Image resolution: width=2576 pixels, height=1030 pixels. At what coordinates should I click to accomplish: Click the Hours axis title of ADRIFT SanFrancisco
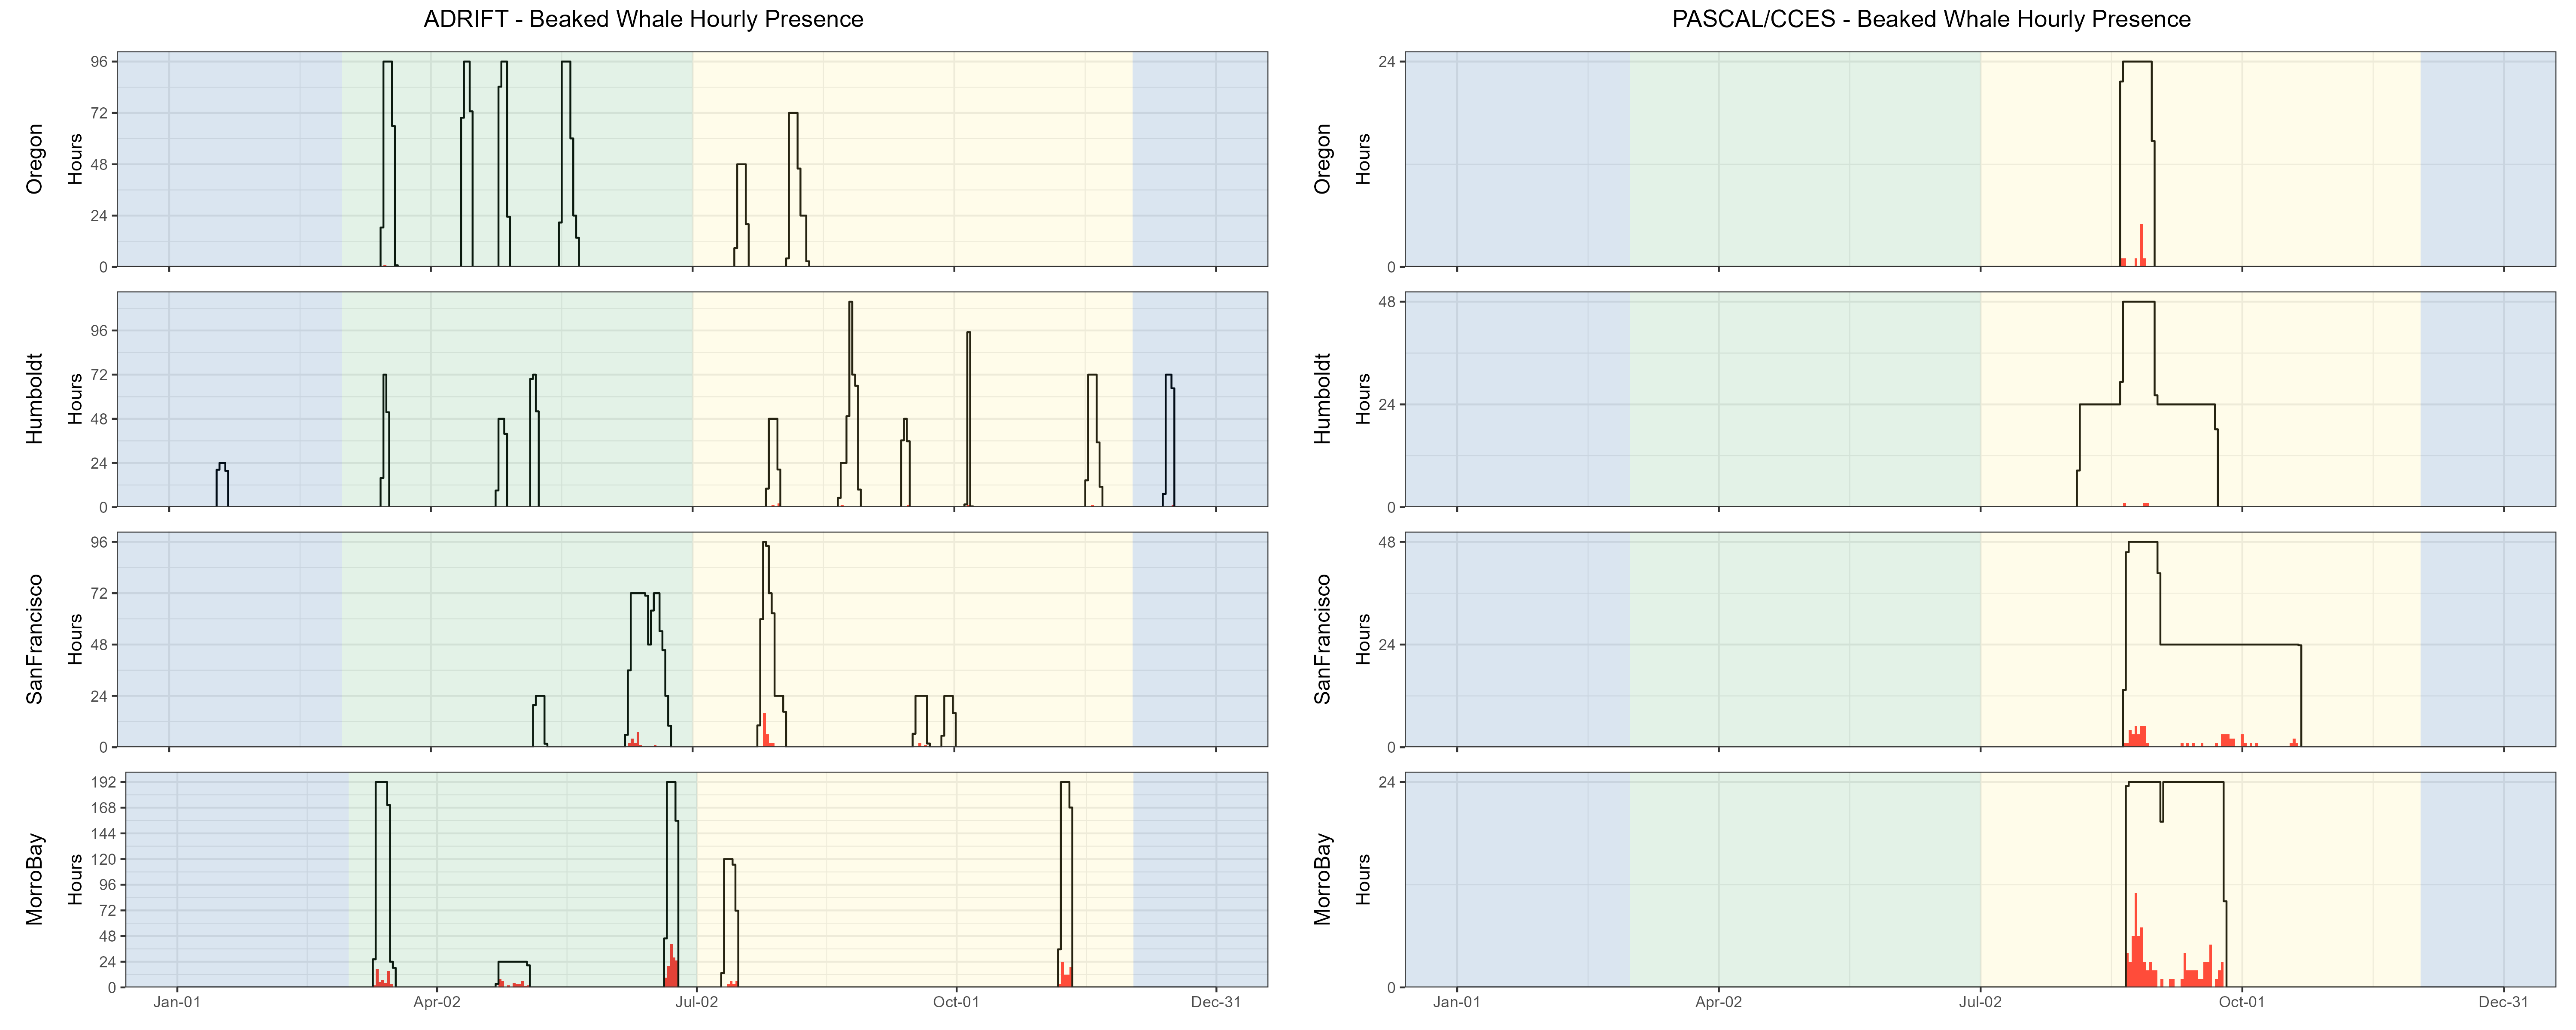pos(75,639)
